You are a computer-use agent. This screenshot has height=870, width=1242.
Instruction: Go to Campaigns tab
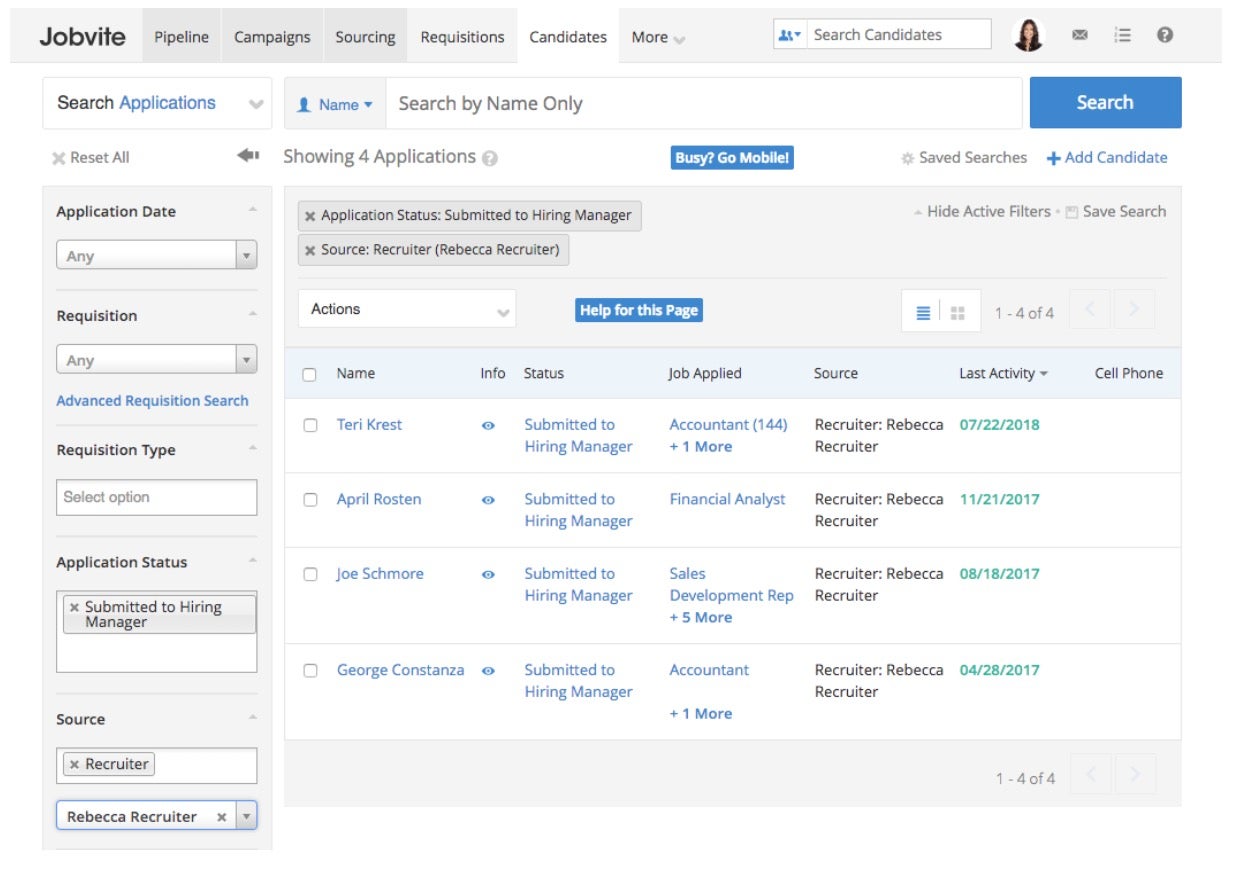[272, 37]
